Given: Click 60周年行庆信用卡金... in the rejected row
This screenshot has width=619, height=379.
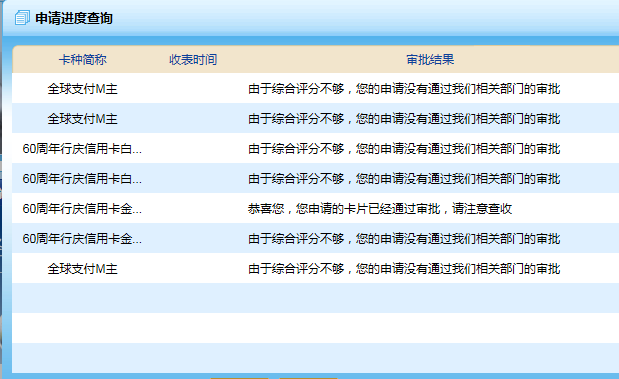Looking at the screenshot, I should tap(82, 238).
